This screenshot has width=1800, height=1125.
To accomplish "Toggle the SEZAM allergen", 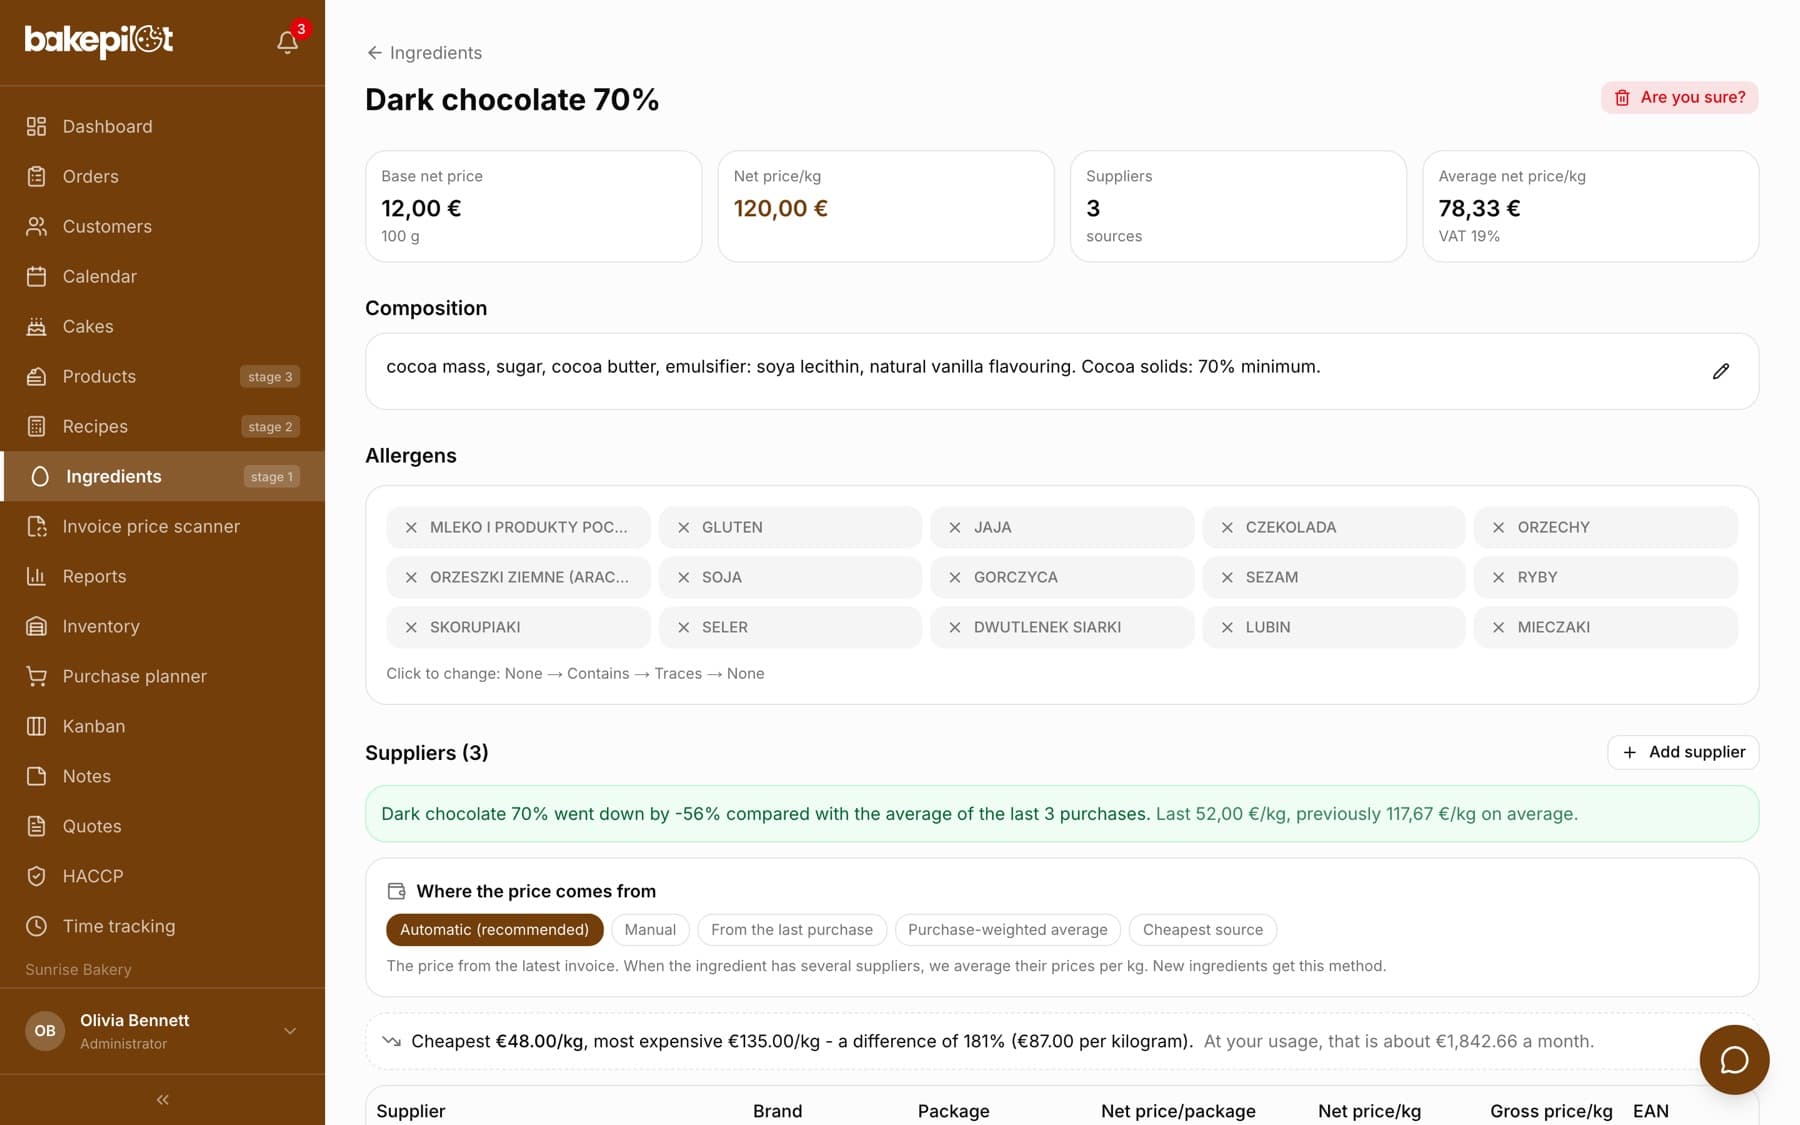I will tap(1334, 577).
